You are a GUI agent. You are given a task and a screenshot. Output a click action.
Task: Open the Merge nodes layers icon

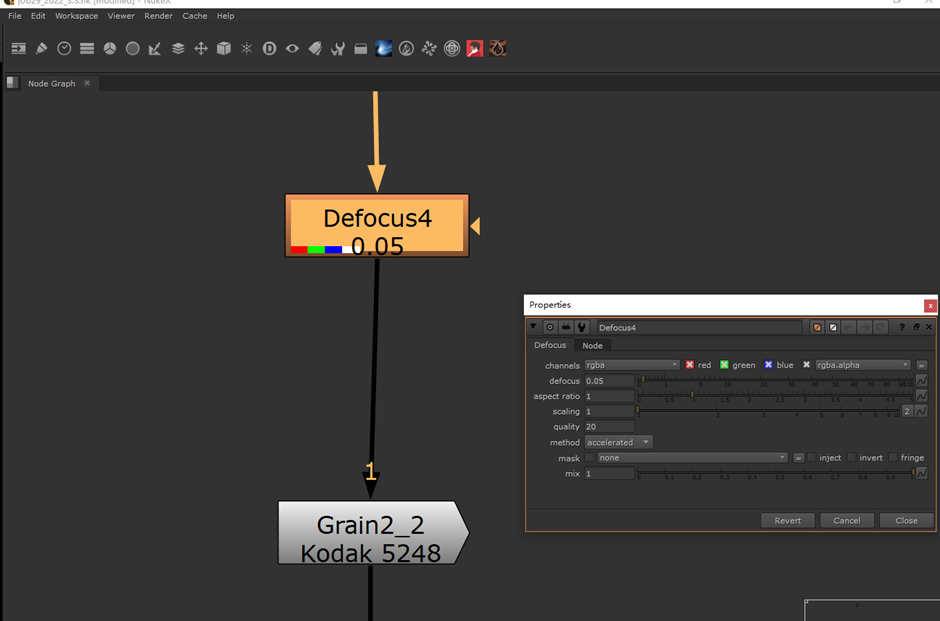pyautogui.click(x=178, y=48)
